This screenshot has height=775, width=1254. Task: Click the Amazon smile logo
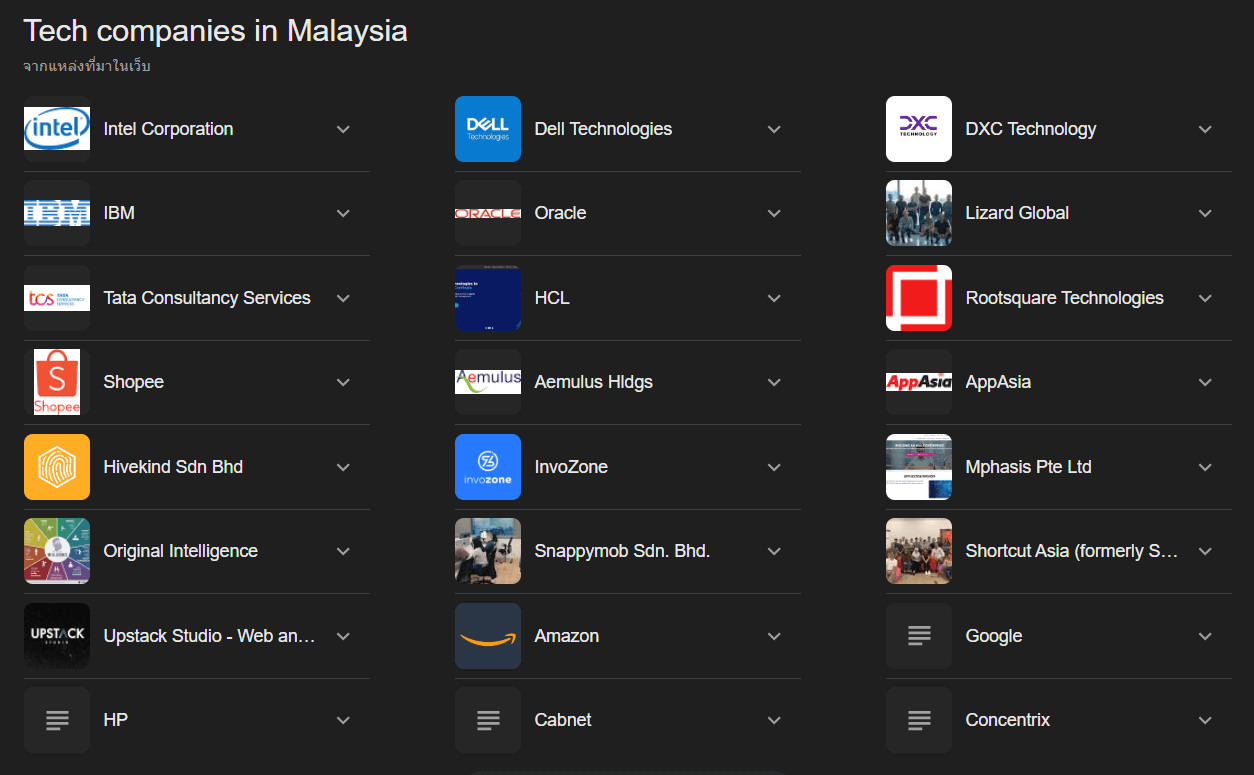[x=488, y=636]
